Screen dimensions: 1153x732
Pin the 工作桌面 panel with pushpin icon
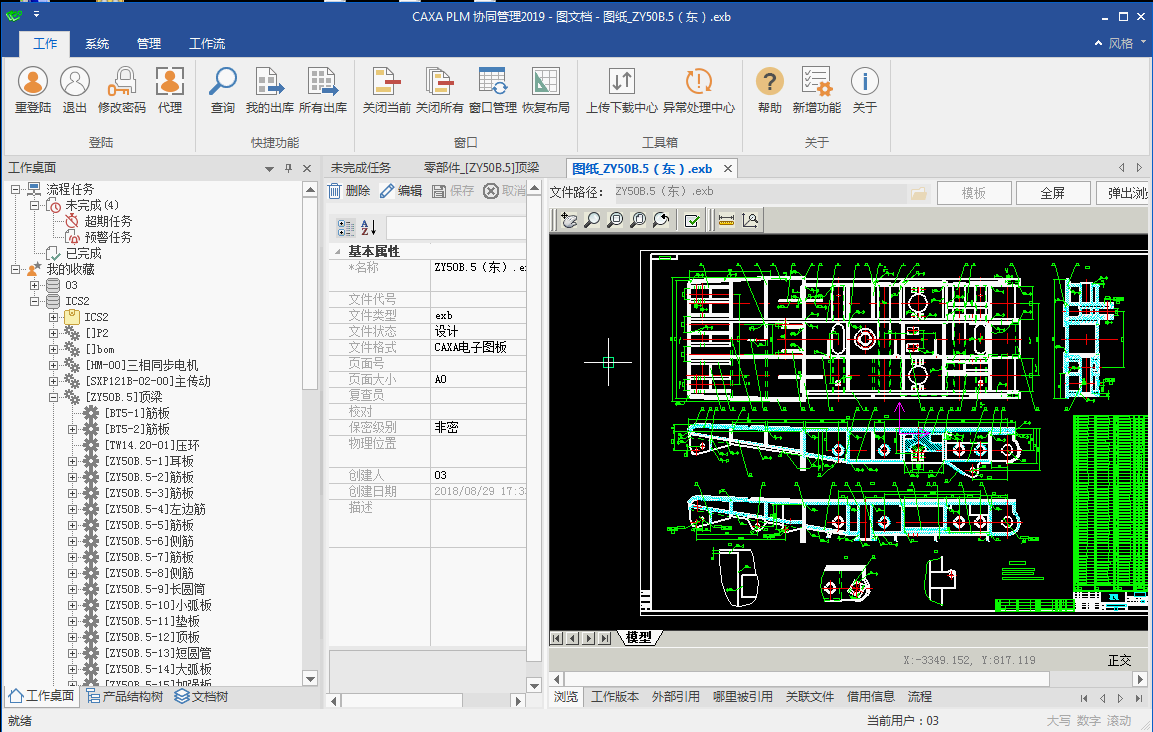(288, 168)
